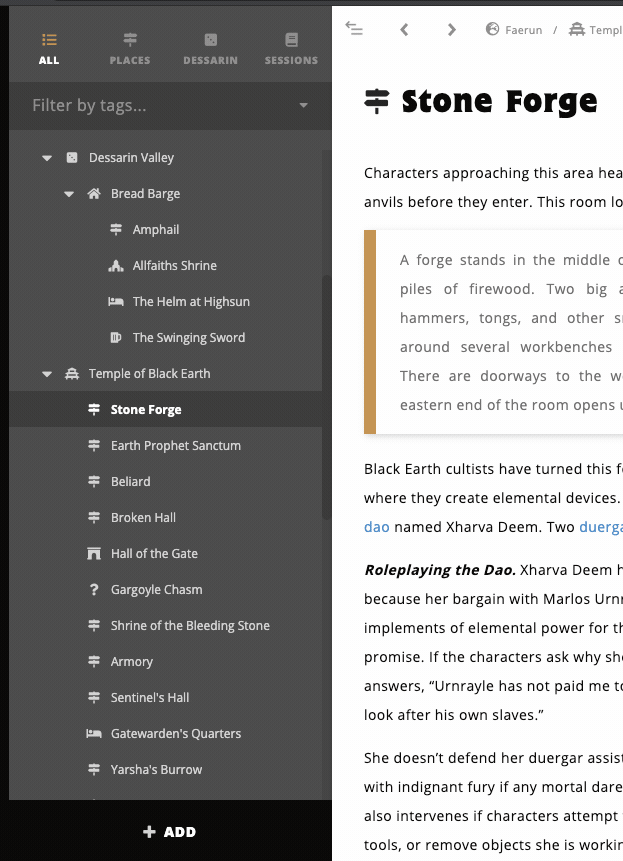Click the bed icon beside The Helm at Highsun
This screenshot has width=623, height=861.
116,301
